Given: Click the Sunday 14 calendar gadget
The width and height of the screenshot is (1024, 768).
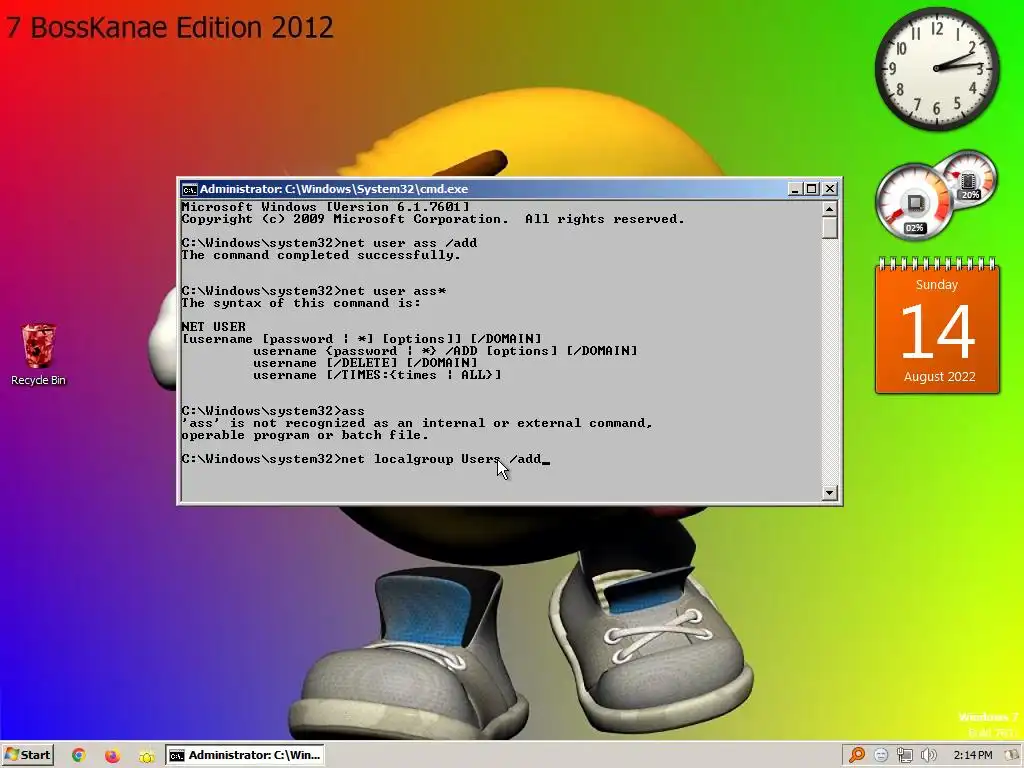Looking at the screenshot, I should tap(937, 326).
